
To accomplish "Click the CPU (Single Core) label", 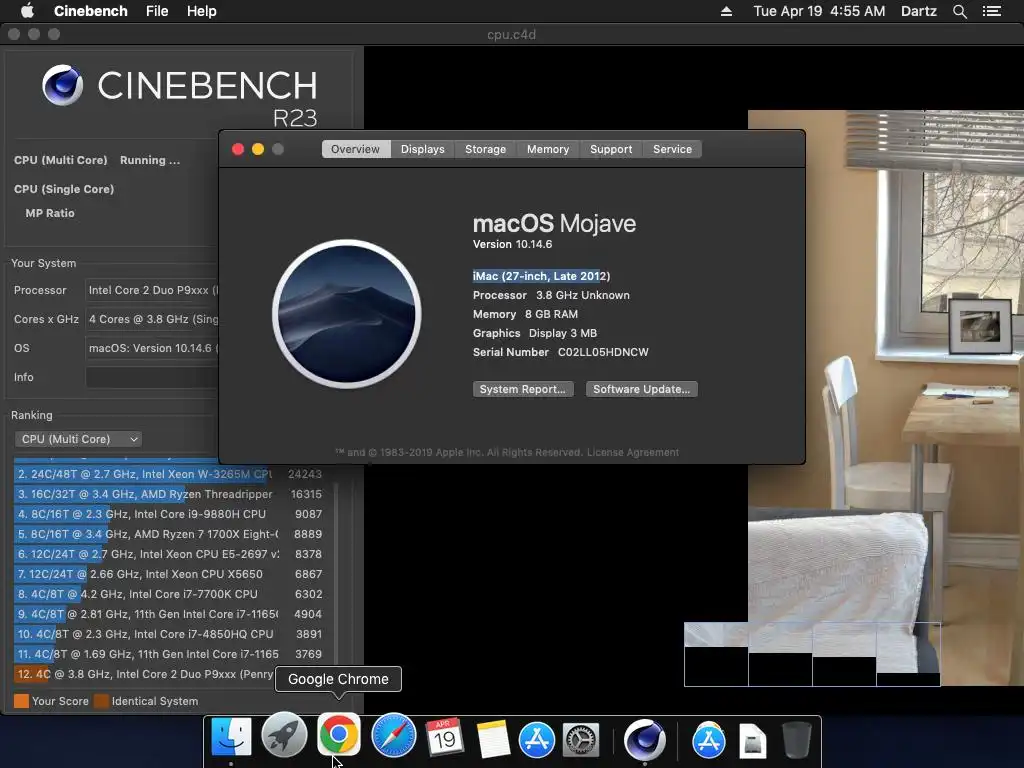I will coord(64,189).
